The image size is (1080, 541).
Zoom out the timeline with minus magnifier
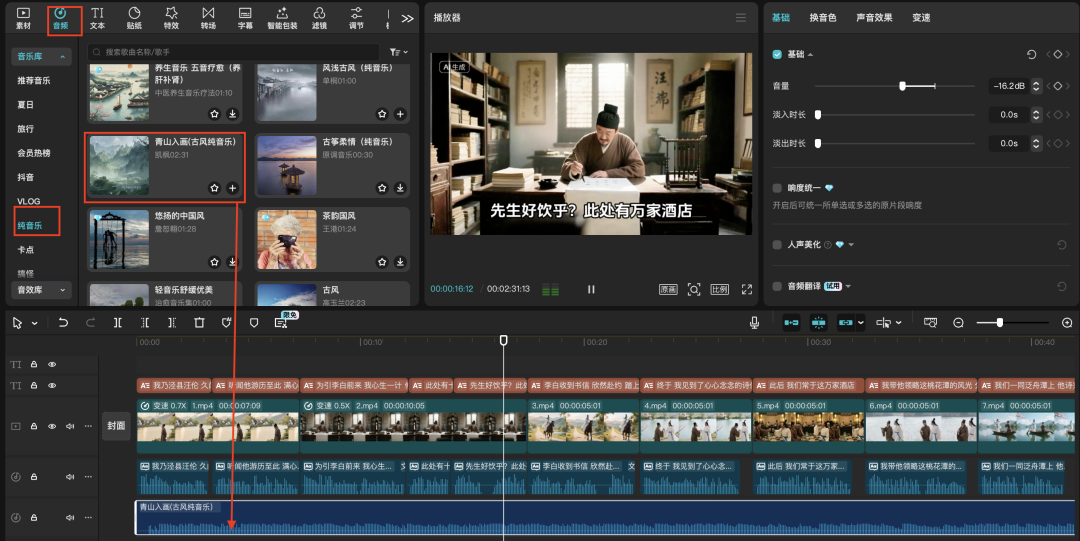pyautogui.click(x=958, y=323)
